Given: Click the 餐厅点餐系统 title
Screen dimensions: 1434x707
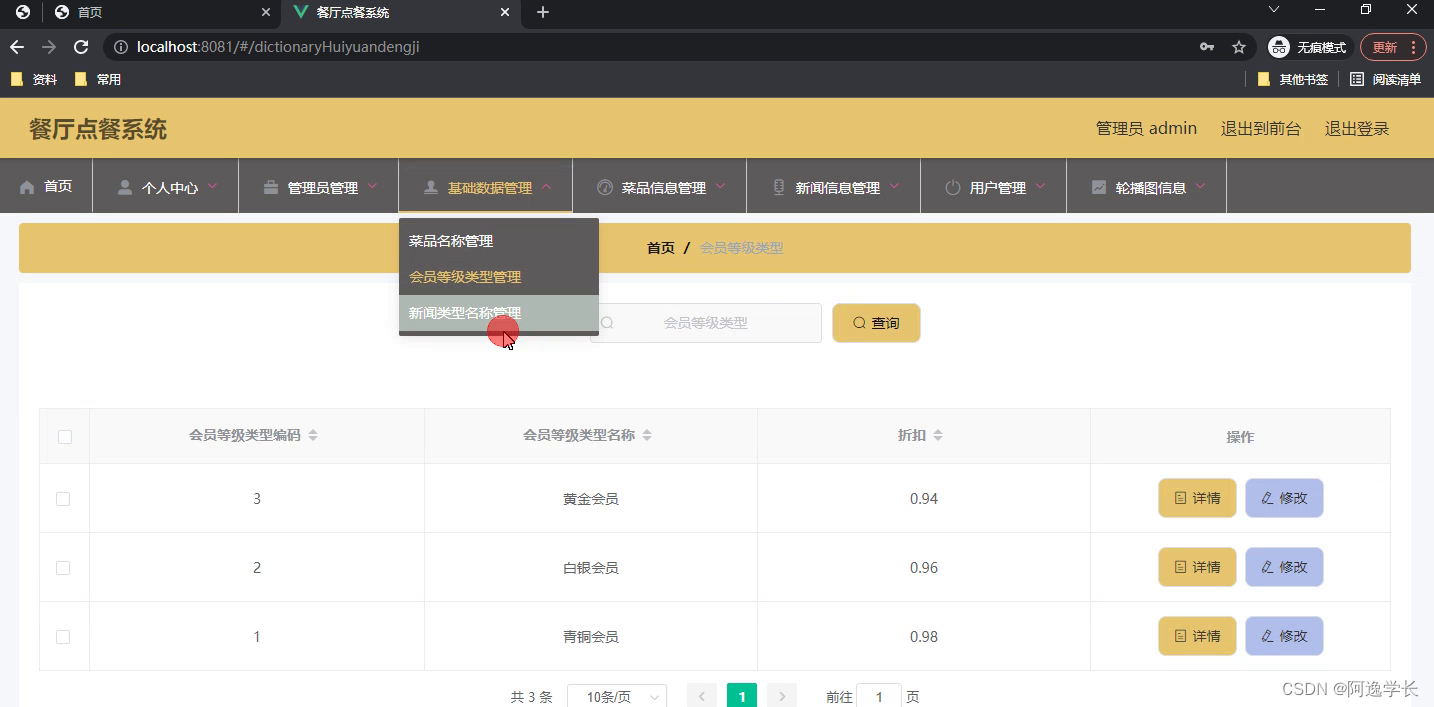Looking at the screenshot, I should coord(98,129).
